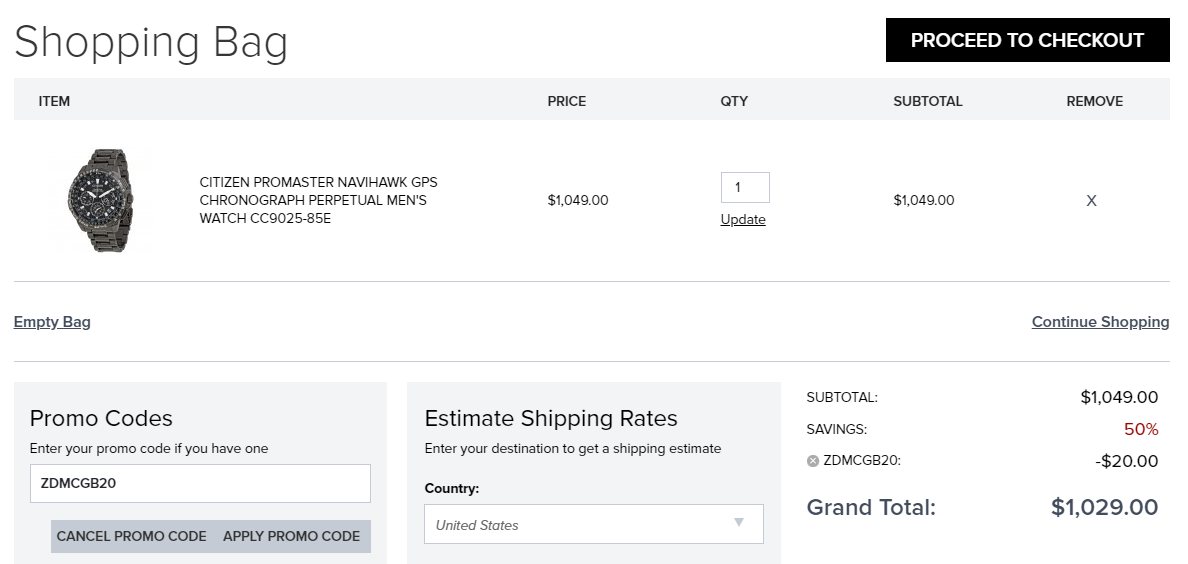Click the QTY column header
Screen dimensions: 1188x564
tap(734, 102)
